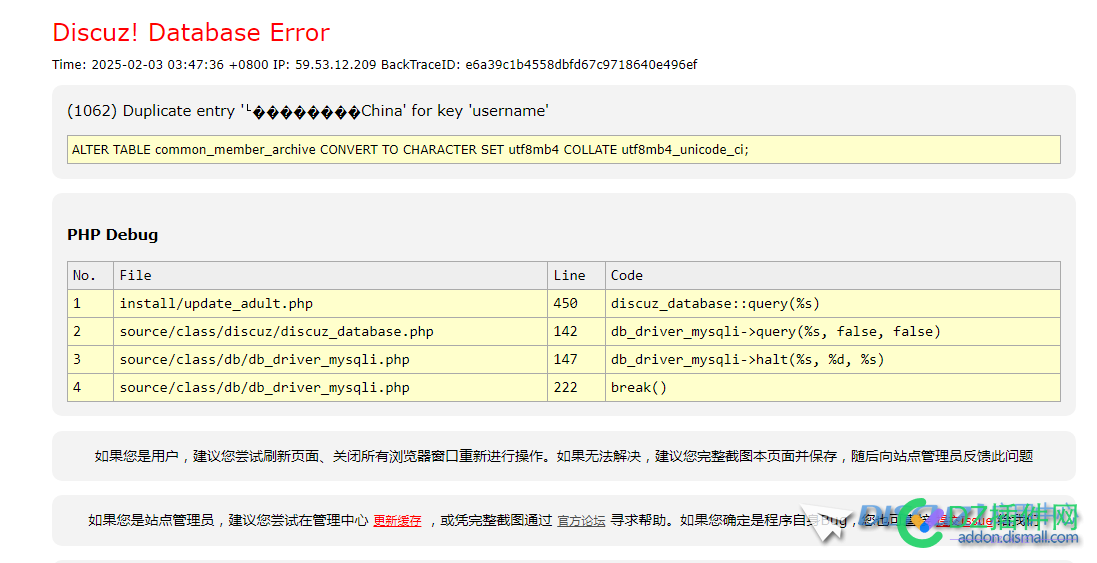The width and height of the screenshot is (1097, 563).
Task: Click the timestamp 2025-02-03 03:47:36
Action: 158,64
